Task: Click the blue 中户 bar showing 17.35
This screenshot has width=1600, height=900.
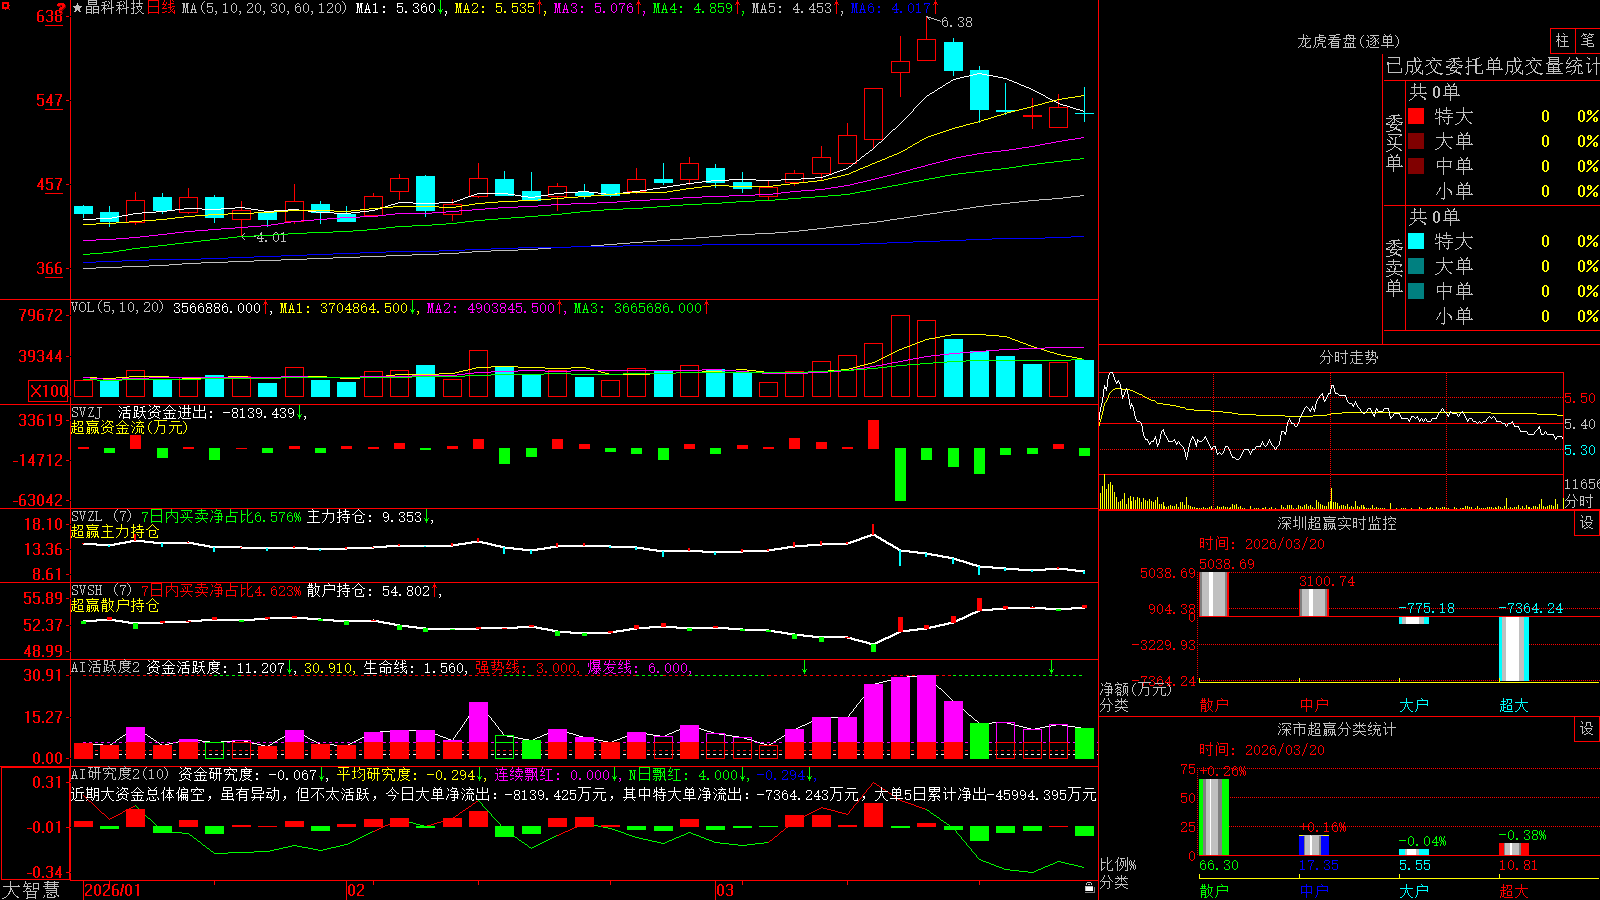Action: pyautogui.click(x=1314, y=845)
